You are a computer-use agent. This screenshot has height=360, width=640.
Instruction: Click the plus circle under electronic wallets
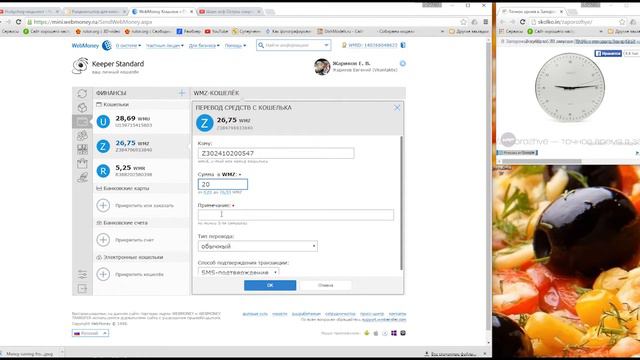(103, 274)
